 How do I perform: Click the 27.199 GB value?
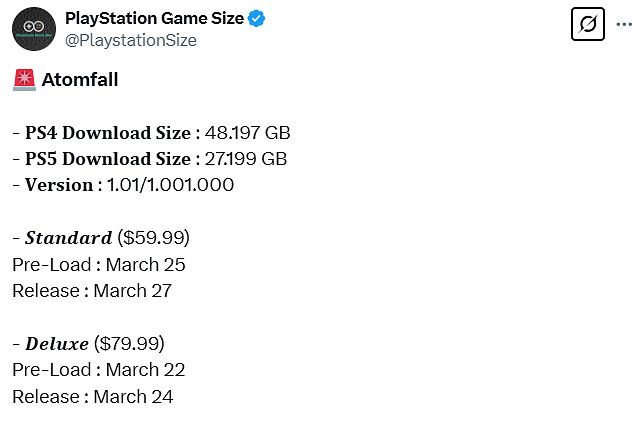[x=245, y=159]
